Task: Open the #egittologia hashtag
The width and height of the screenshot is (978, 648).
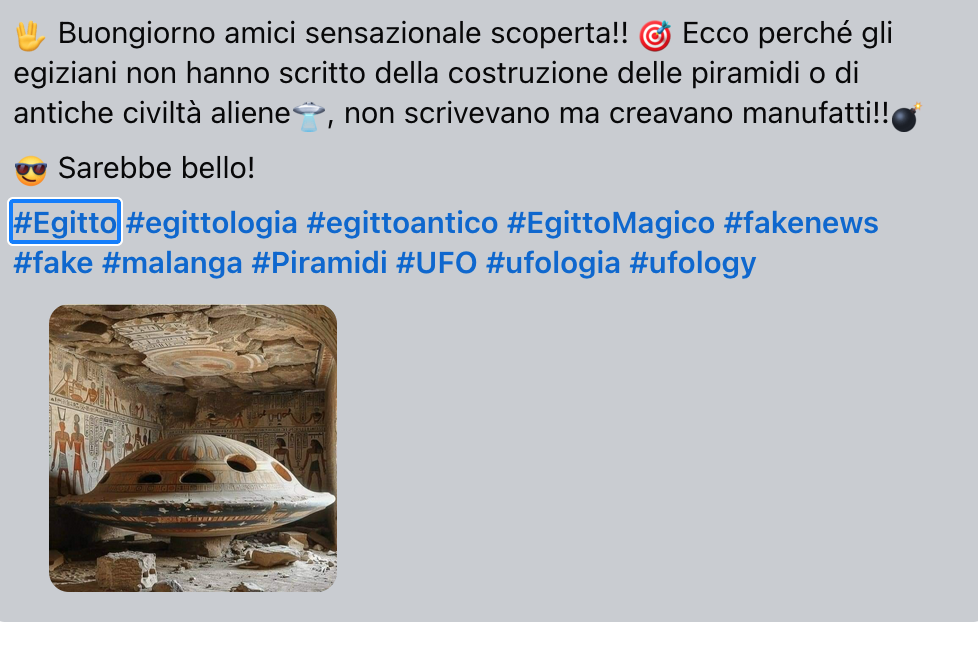Action: [x=211, y=223]
